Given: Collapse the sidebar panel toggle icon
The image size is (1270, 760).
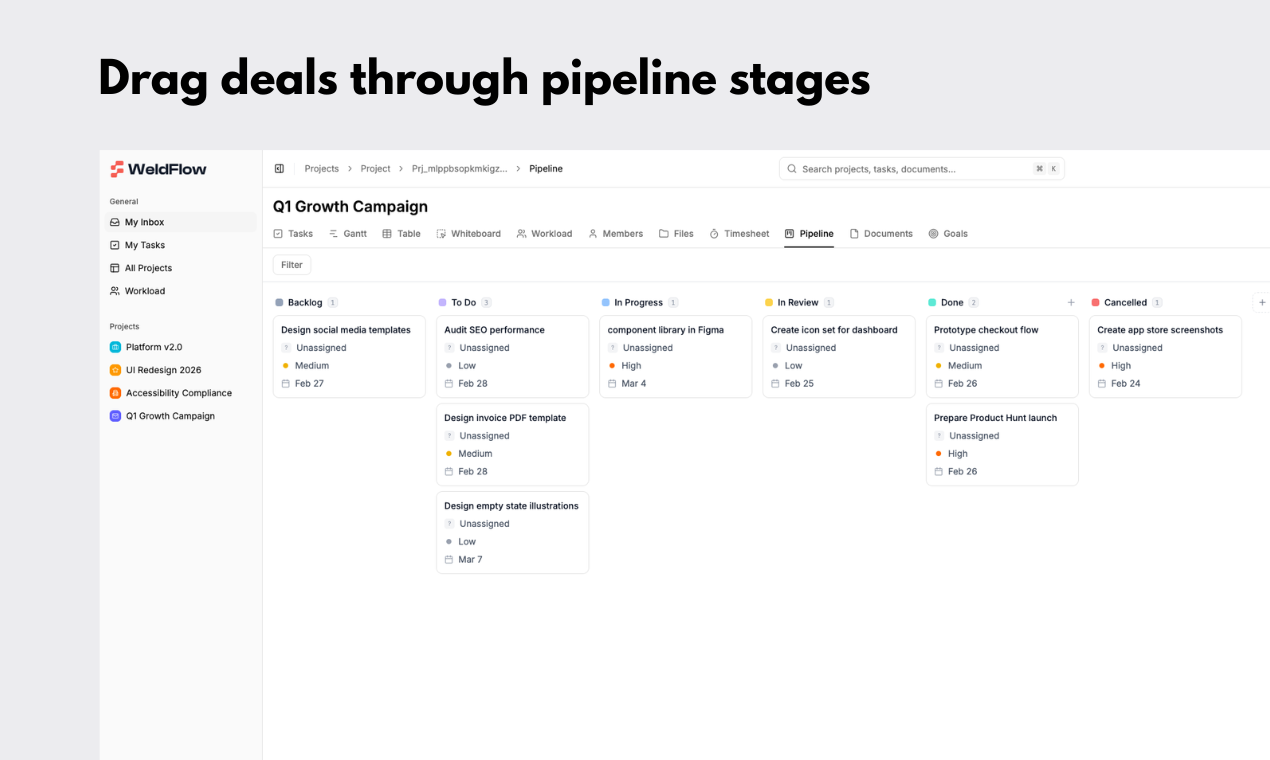Looking at the screenshot, I should click(279, 169).
